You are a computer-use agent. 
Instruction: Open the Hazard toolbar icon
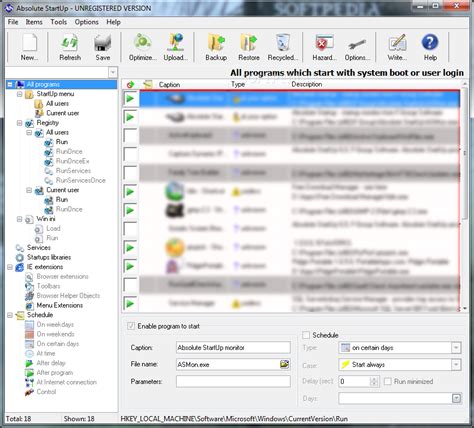tap(324, 47)
